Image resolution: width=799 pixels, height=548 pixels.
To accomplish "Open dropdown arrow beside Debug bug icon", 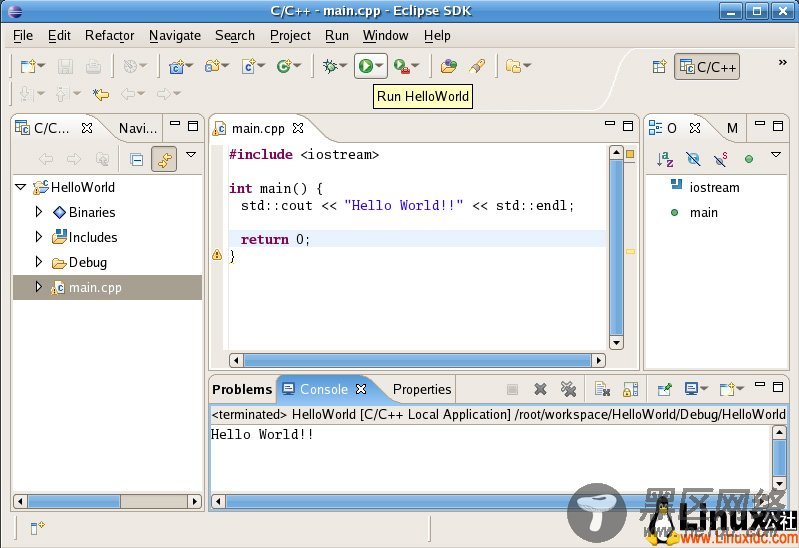I will tap(343, 66).
